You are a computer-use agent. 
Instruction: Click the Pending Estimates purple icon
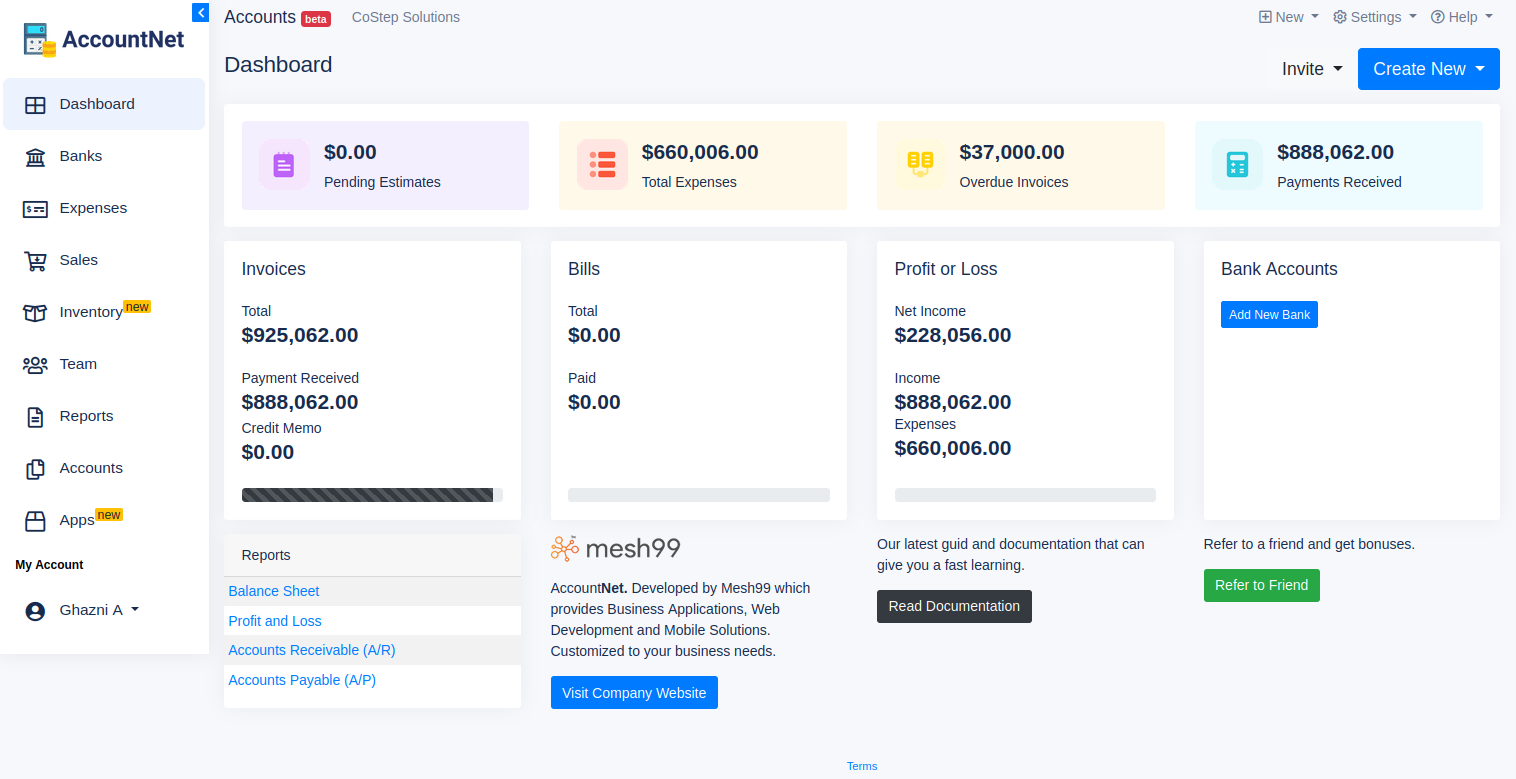tap(283, 164)
